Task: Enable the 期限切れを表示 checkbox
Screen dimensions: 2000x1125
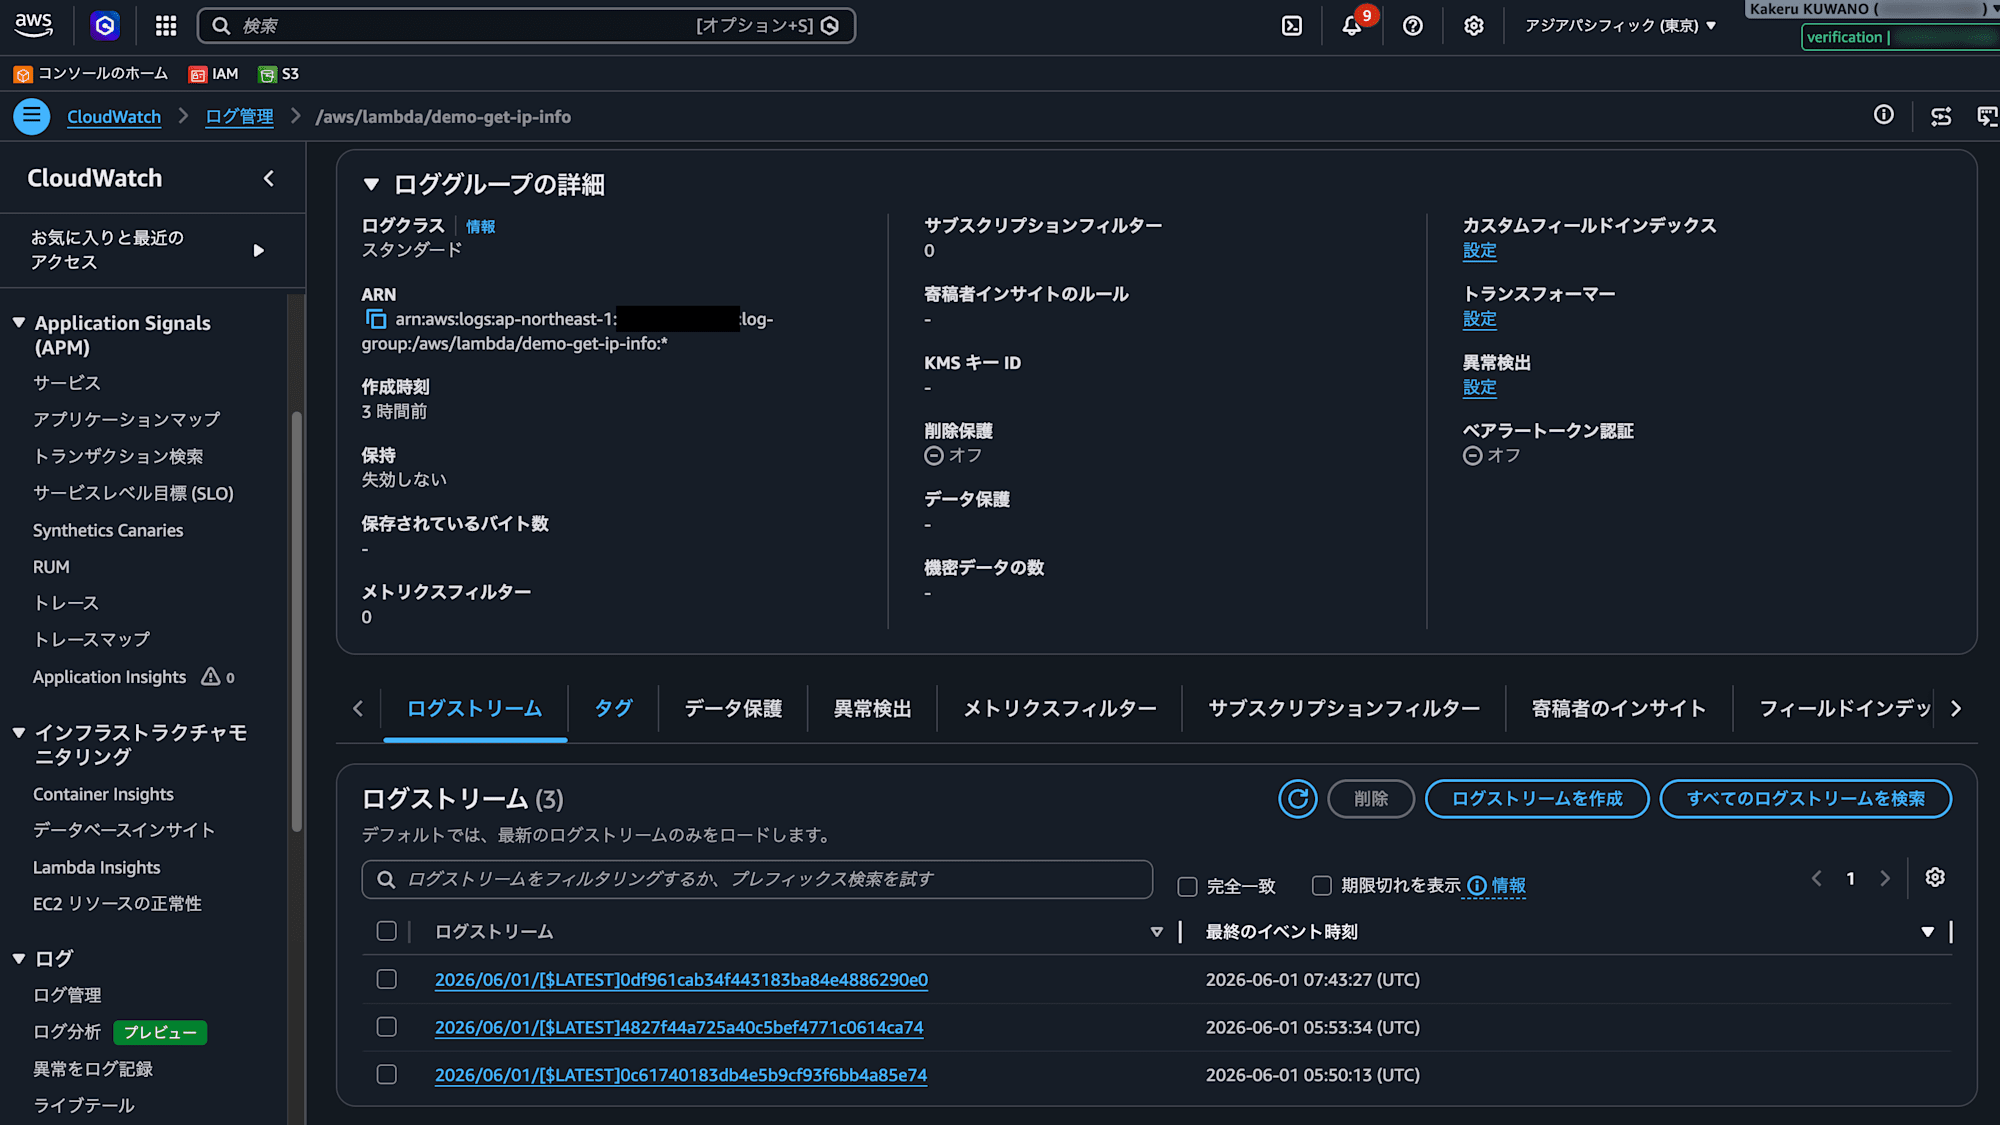Action: (1322, 885)
